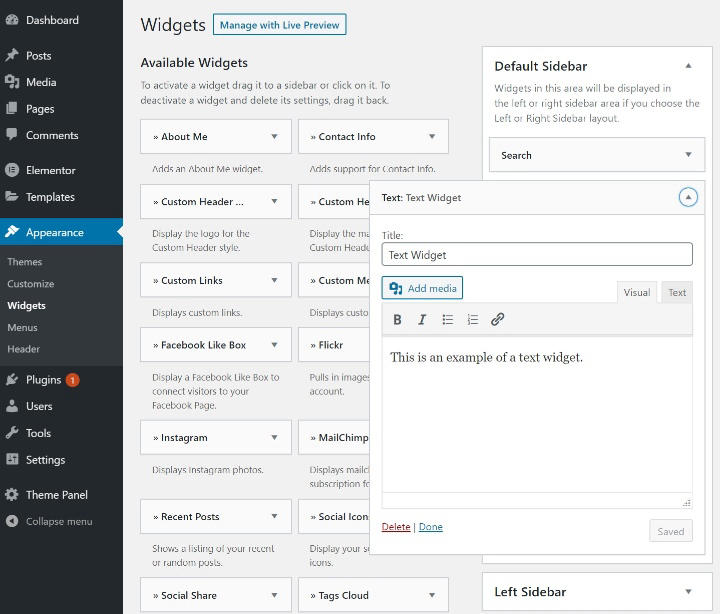Expand the Facebook Like Box arrow

[x=274, y=345]
